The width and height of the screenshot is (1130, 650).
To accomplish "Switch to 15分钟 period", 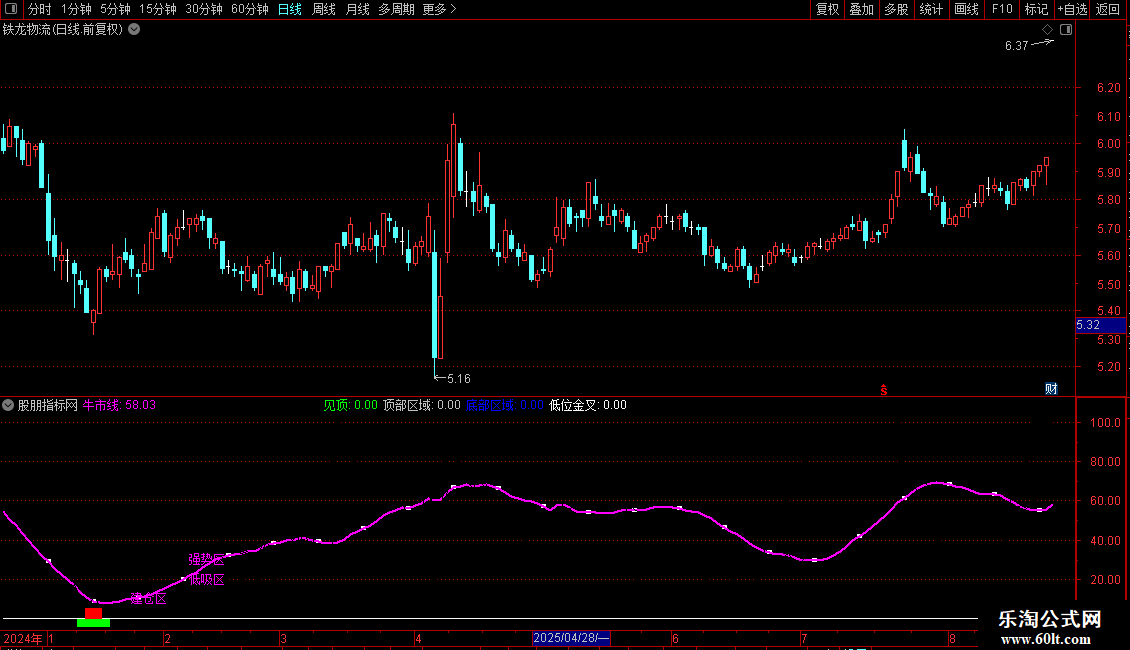I will [x=158, y=9].
